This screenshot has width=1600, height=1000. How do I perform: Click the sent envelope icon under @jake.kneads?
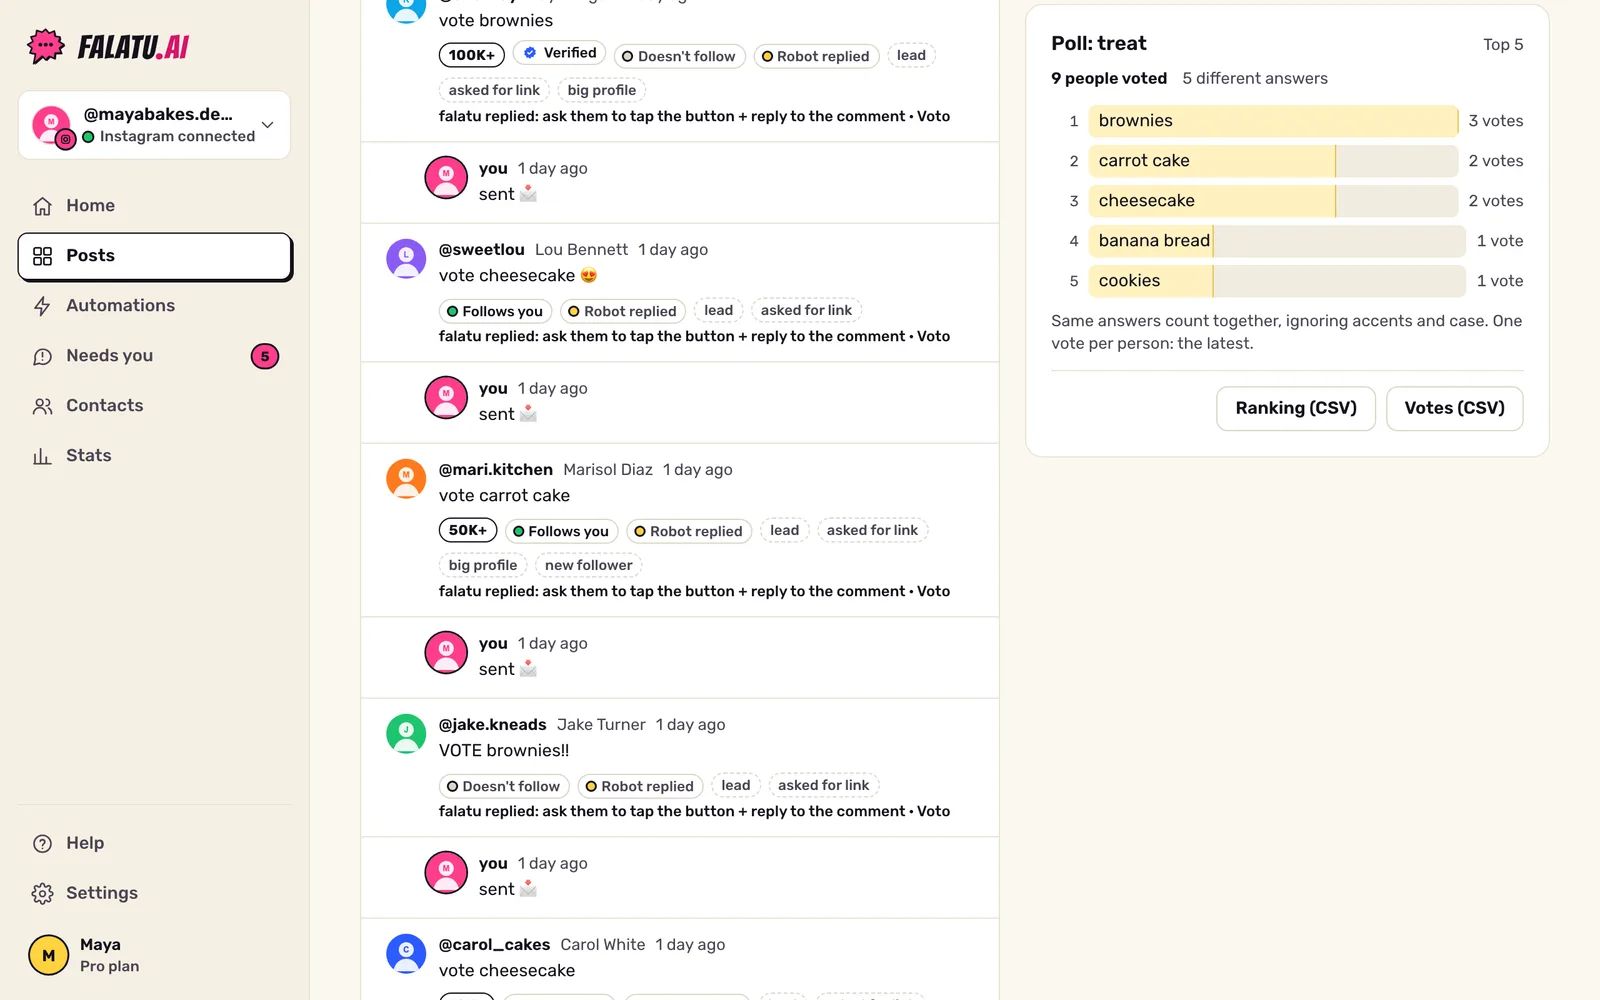click(x=528, y=889)
